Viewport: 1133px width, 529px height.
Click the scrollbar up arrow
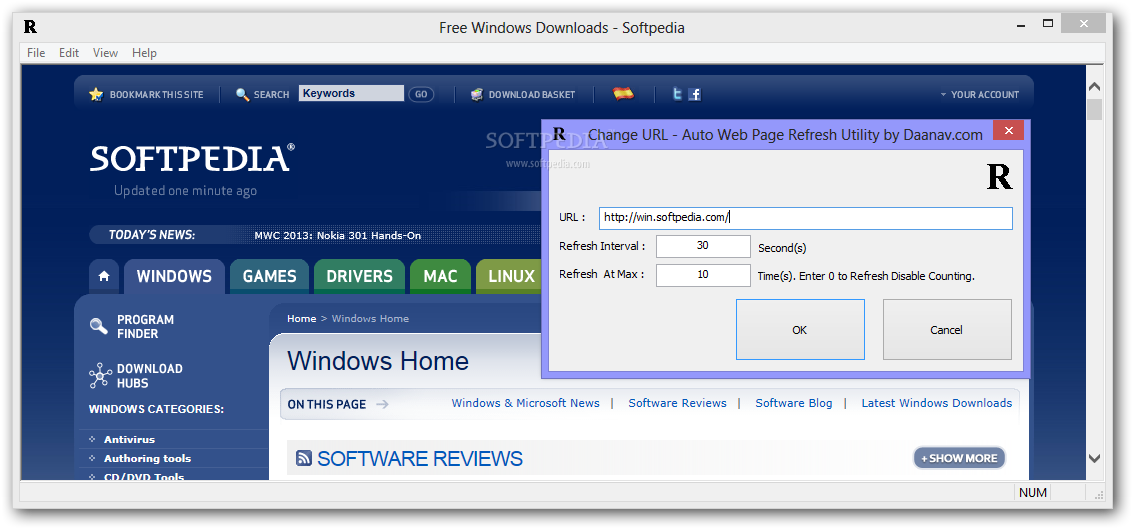click(x=1094, y=87)
